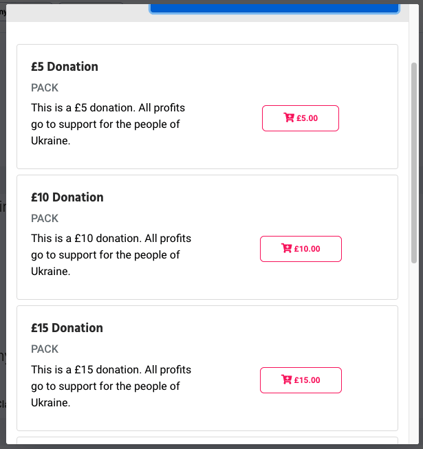Select the £5 Donation heading
Viewport: 423px width, 449px height.
click(65, 67)
